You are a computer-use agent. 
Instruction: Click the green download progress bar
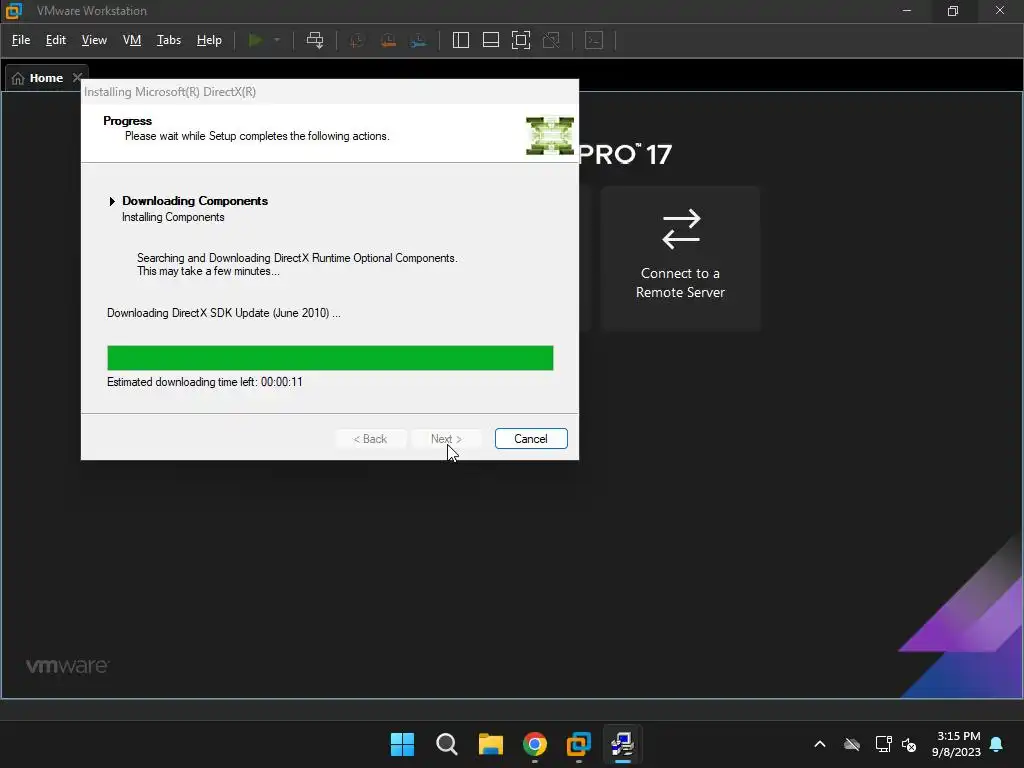pos(330,358)
